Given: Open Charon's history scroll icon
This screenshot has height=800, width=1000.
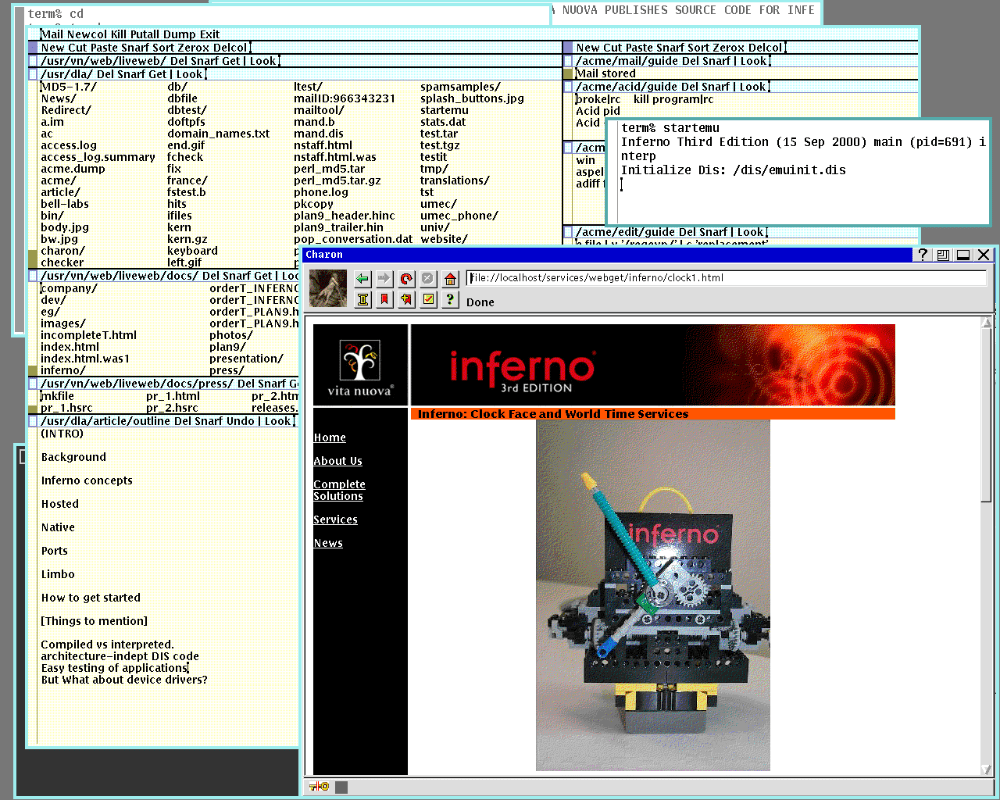Looking at the screenshot, I should (363, 299).
